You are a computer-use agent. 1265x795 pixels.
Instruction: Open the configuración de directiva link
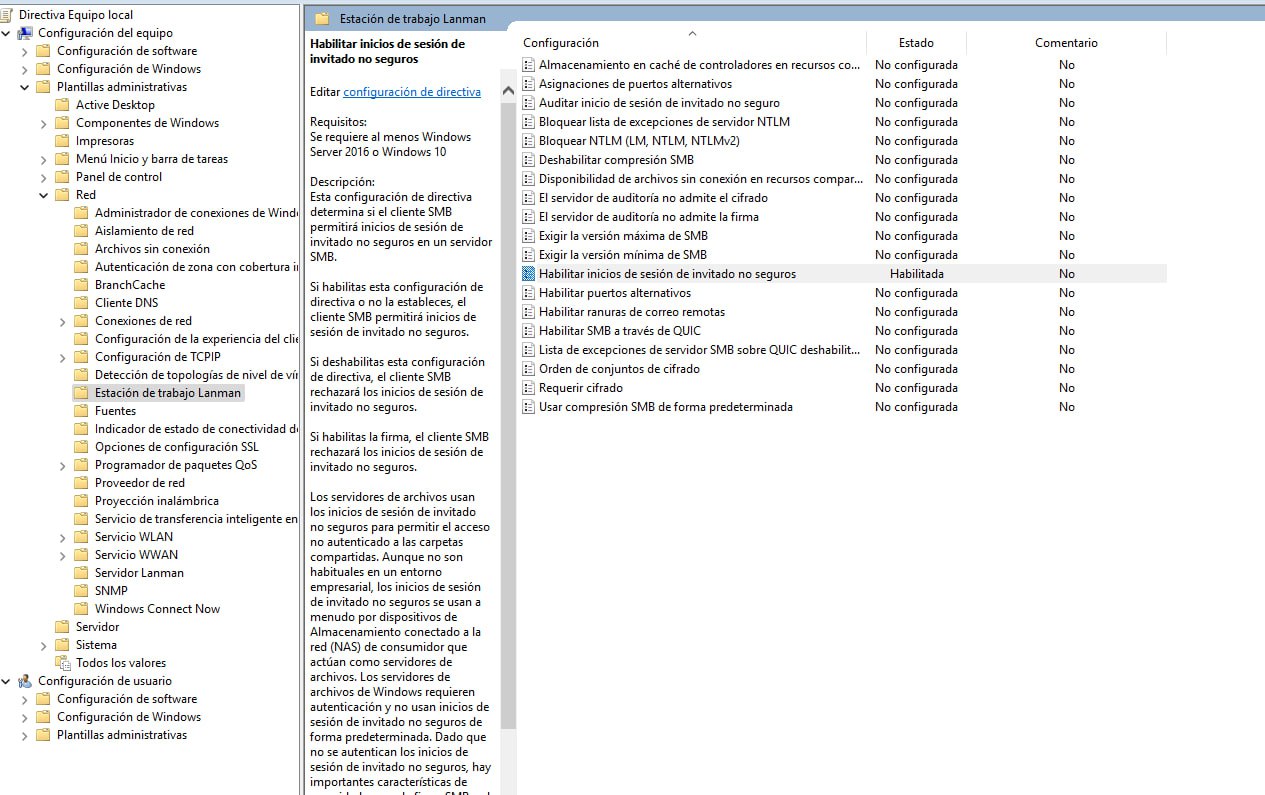tap(412, 92)
